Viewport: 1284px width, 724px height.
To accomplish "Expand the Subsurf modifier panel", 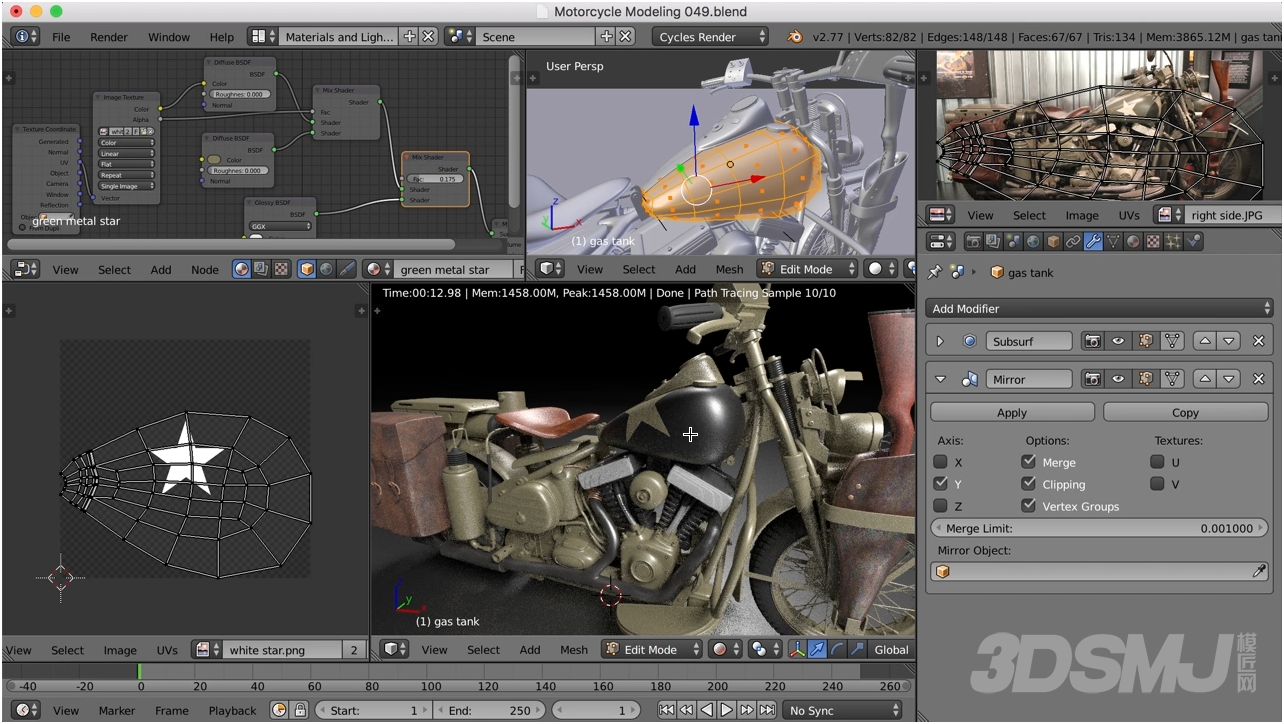I will pyautogui.click(x=940, y=341).
